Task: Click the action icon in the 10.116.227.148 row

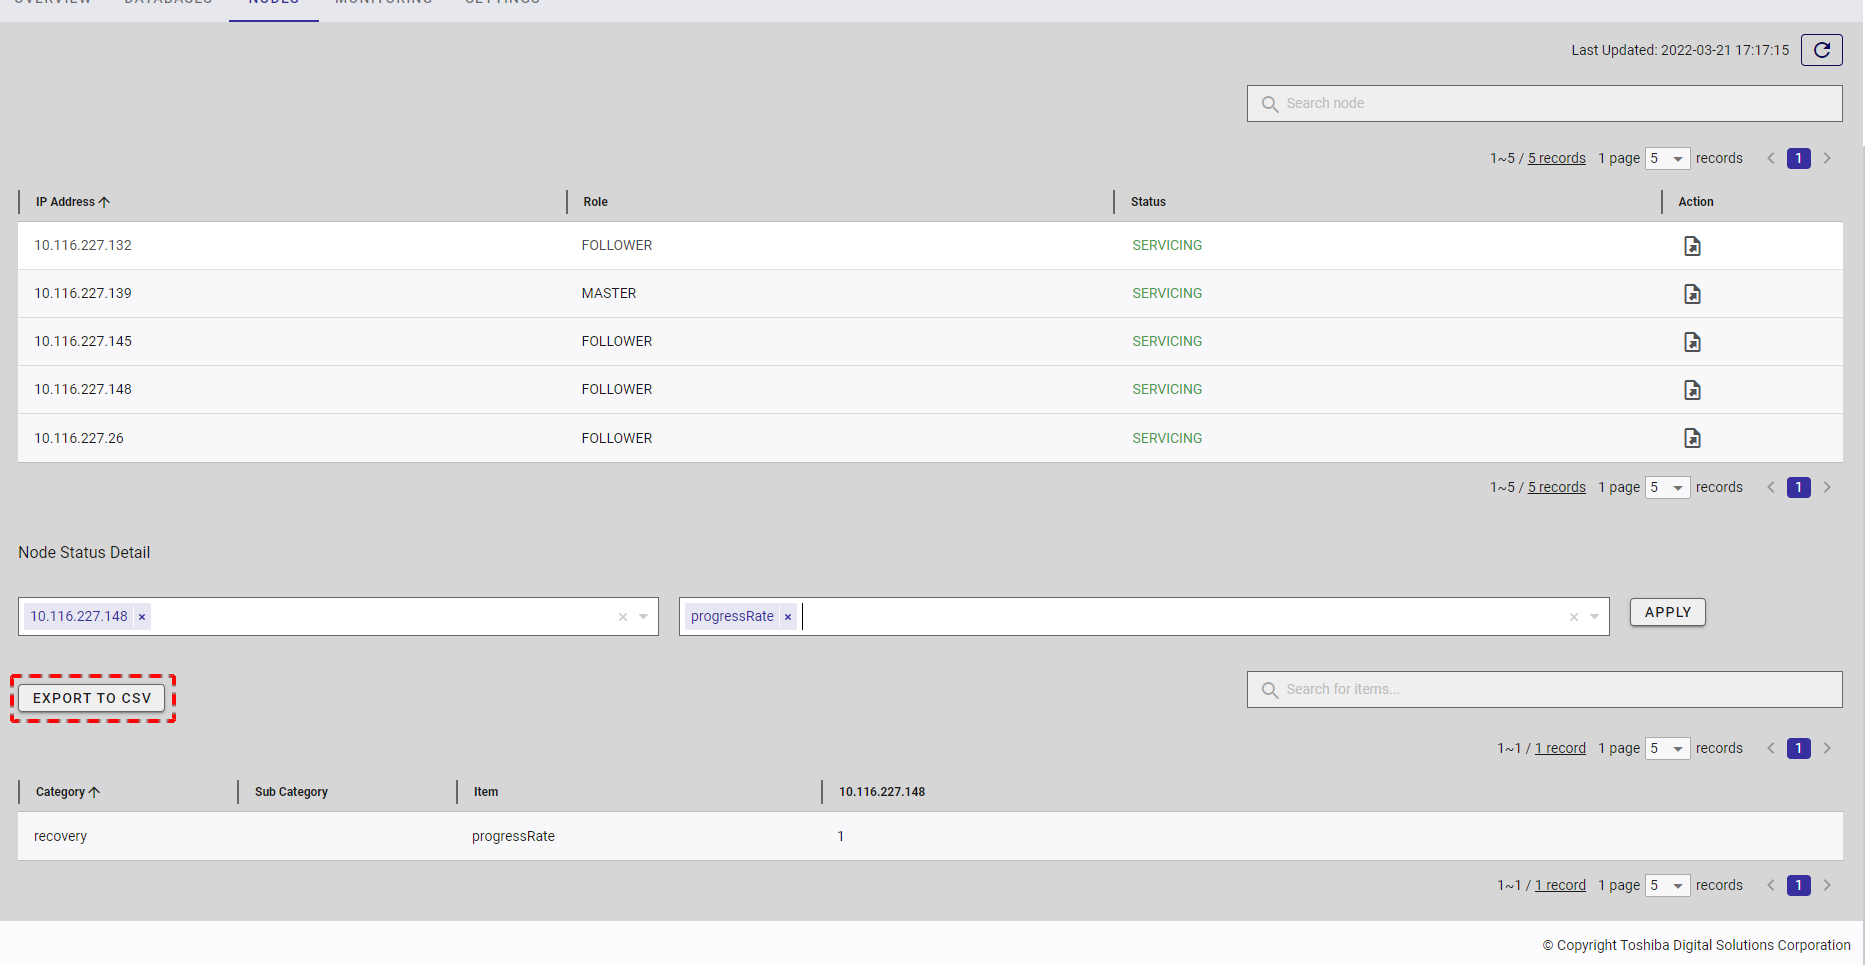Action: [1692, 390]
